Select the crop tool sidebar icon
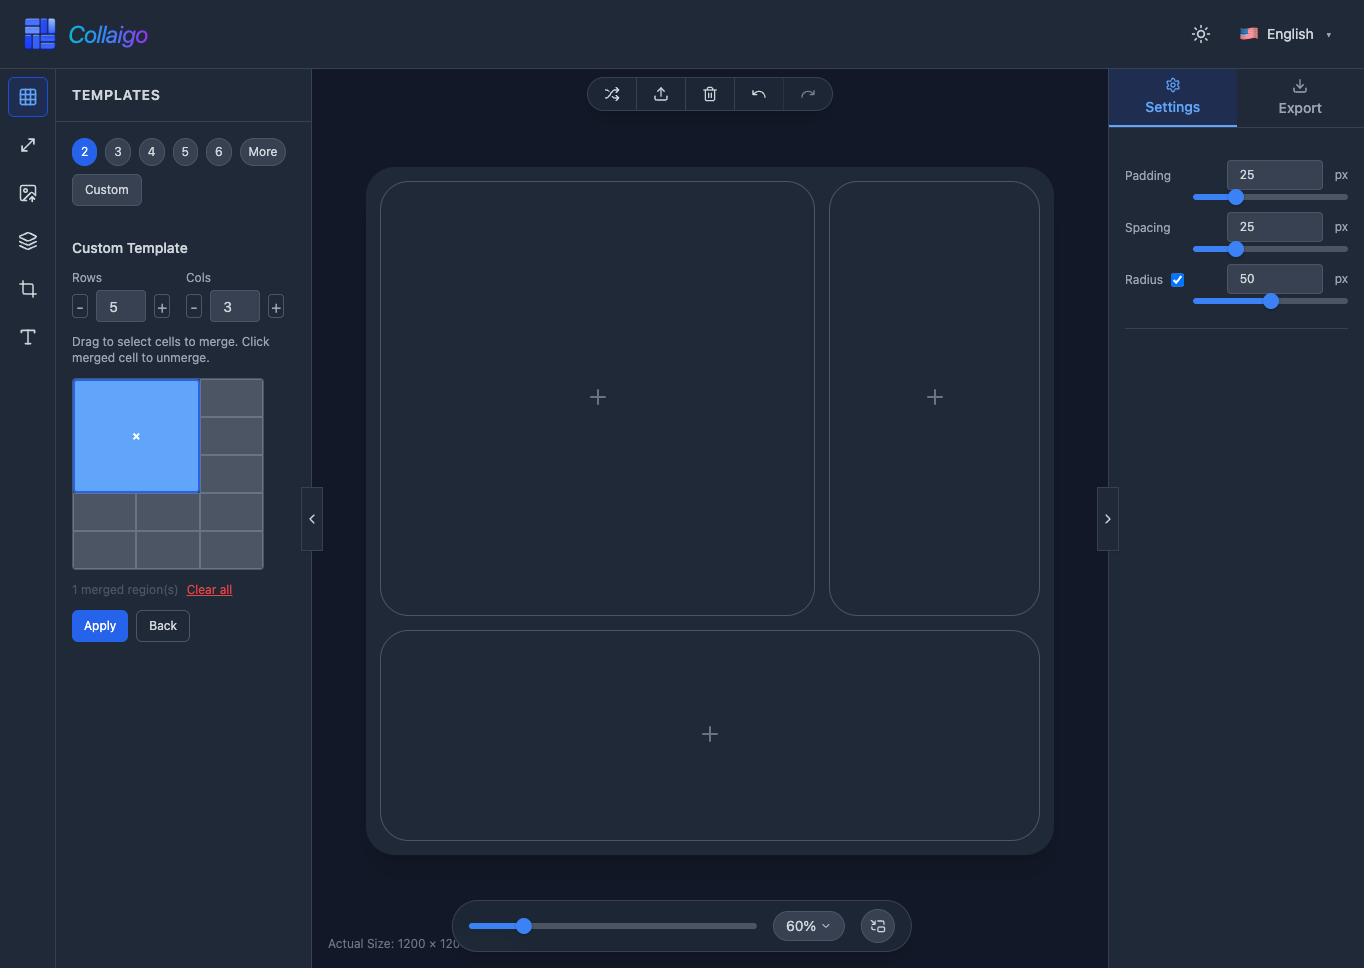The width and height of the screenshot is (1364, 968). 28,289
